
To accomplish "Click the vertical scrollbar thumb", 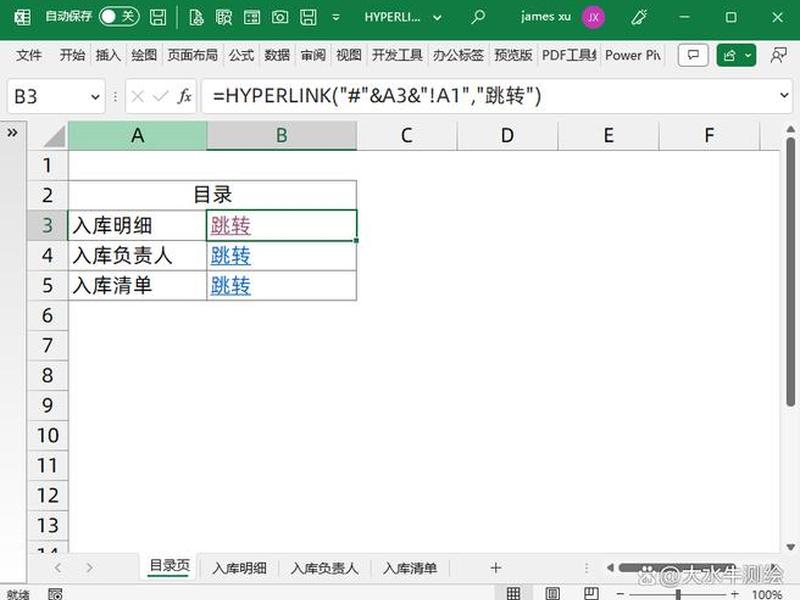I will tap(790, 272).
